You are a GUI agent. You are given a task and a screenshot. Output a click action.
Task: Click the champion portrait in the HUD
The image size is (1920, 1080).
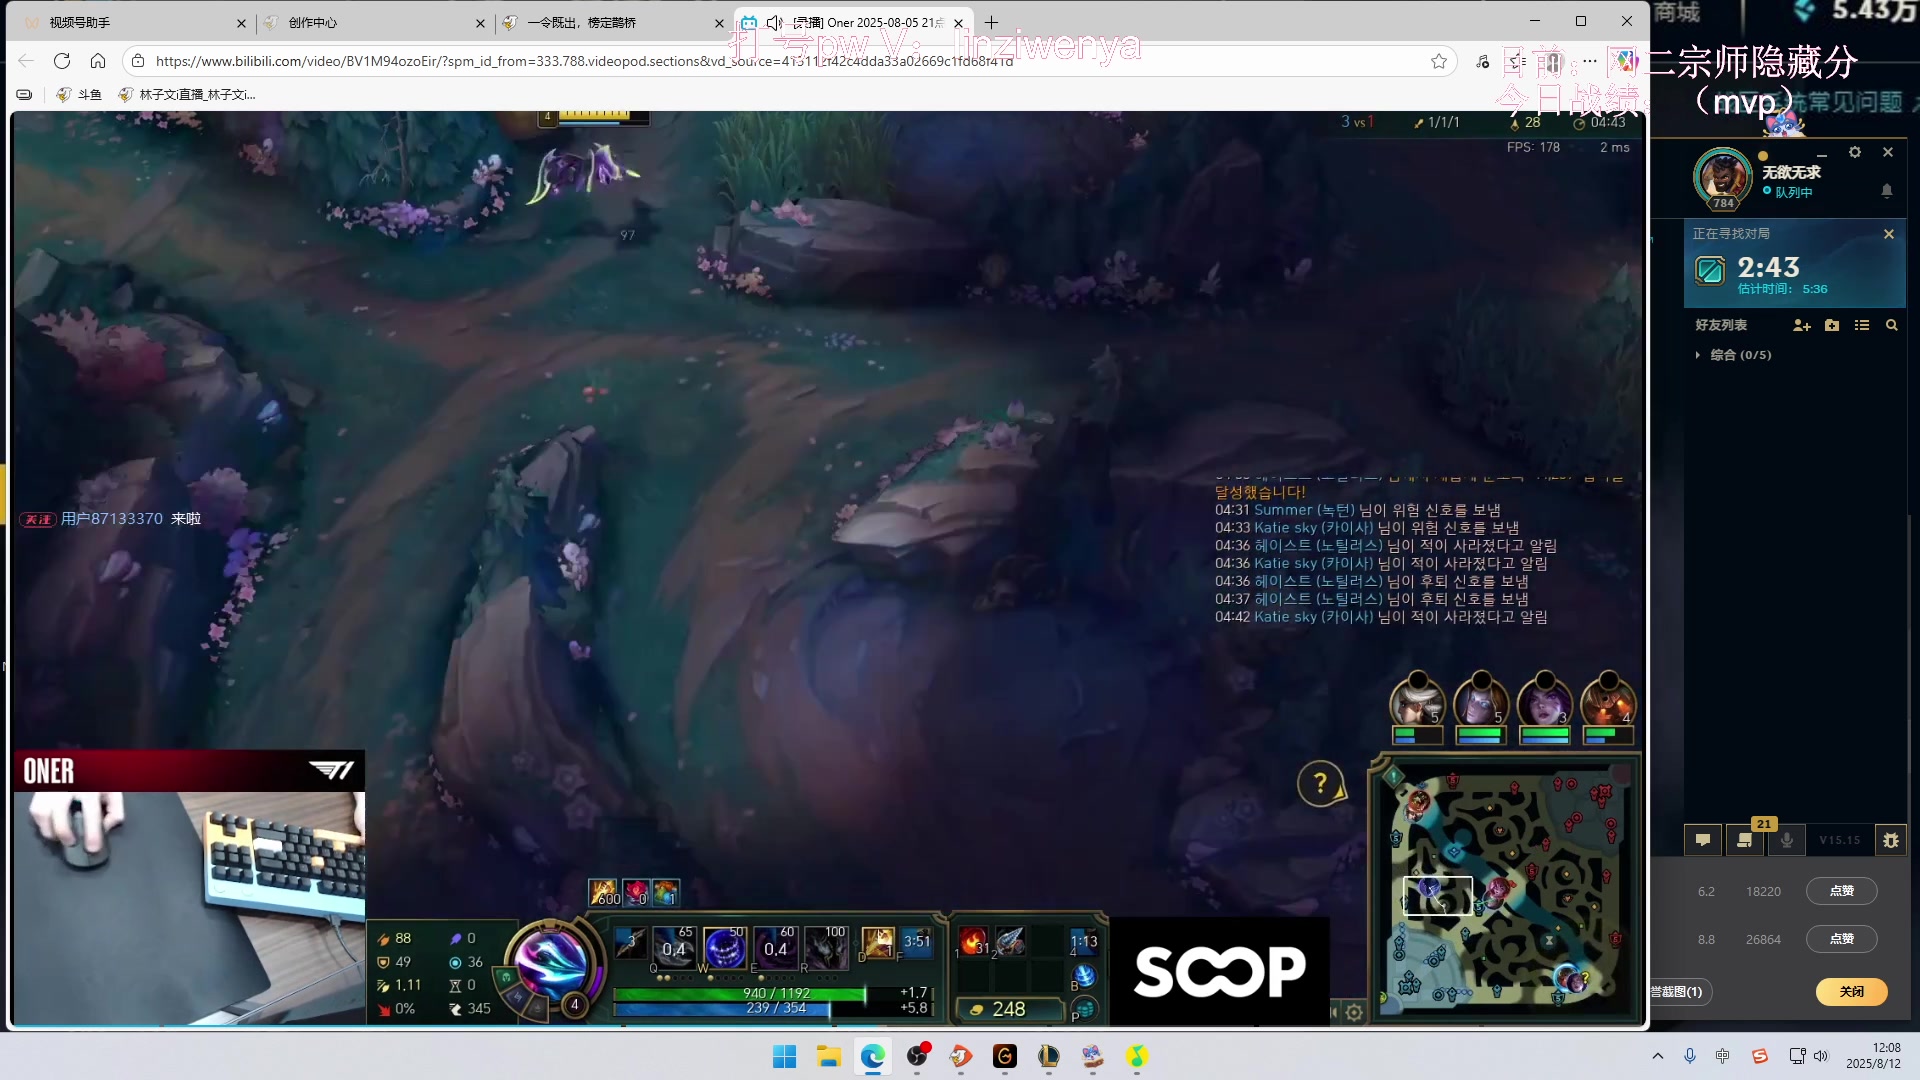tap(552, 966)
